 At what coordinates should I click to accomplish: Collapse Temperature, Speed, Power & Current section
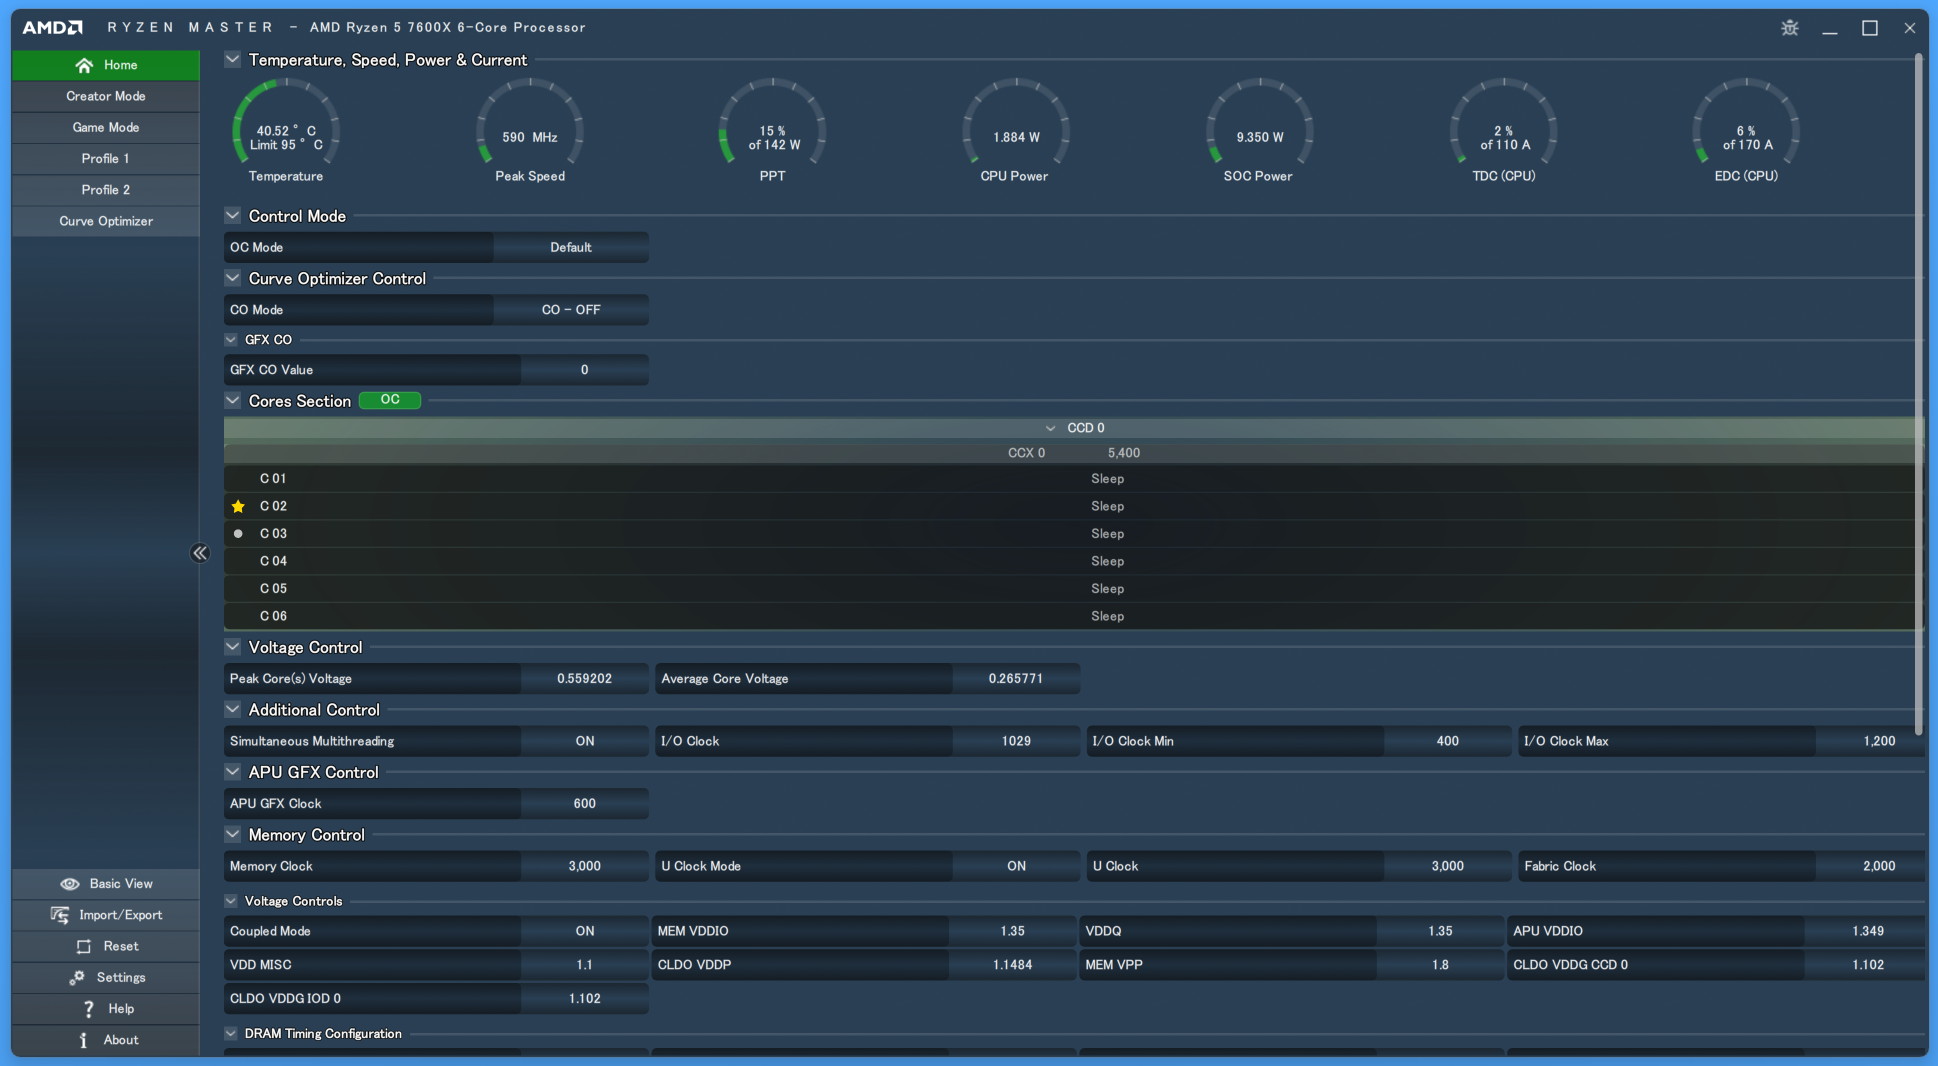click(233, 60)
